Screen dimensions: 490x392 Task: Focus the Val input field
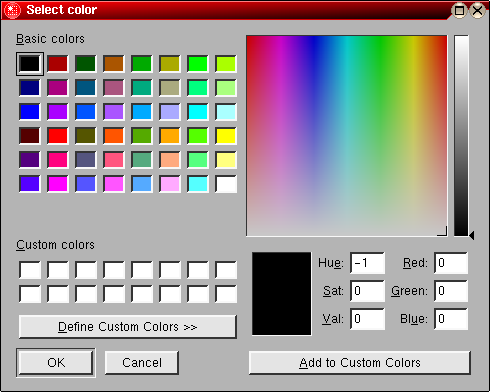(367, 319)
